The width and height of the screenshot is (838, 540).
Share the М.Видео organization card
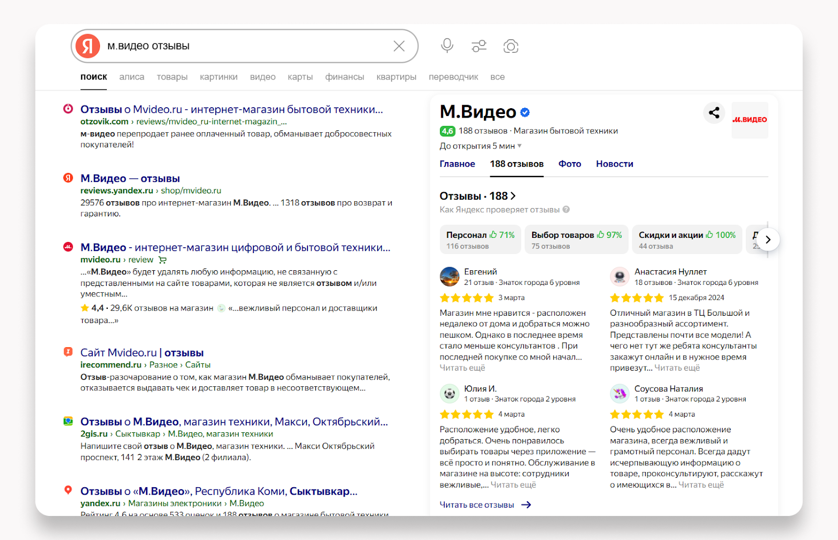(713, 112)
